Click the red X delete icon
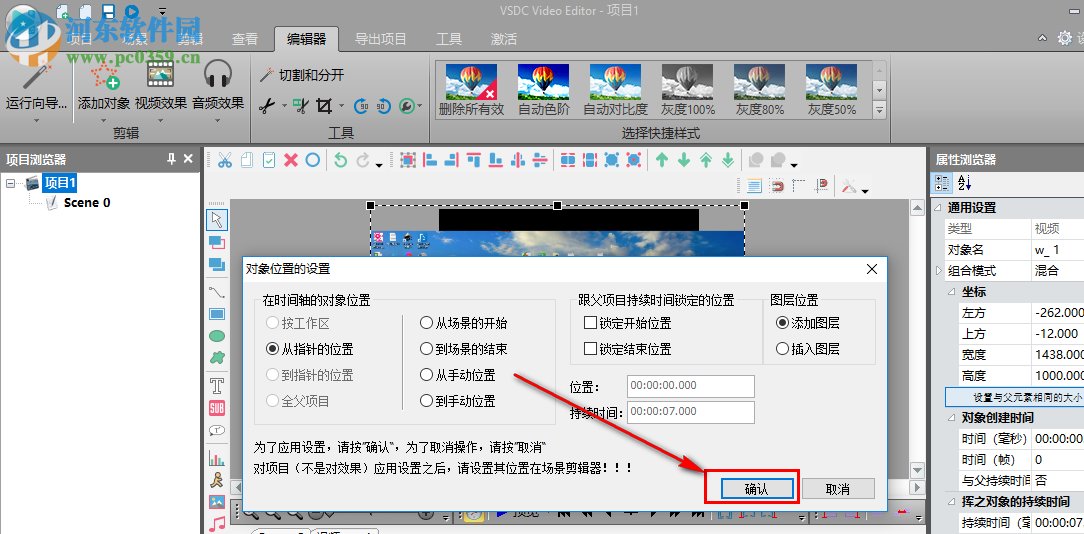 click(291, 160)
